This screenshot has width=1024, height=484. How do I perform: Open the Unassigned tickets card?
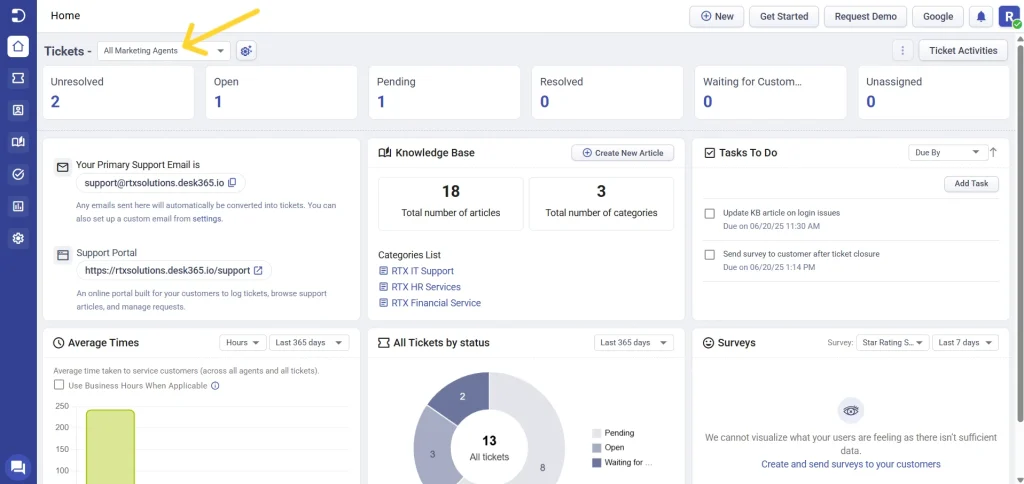[x=934, y=92]
